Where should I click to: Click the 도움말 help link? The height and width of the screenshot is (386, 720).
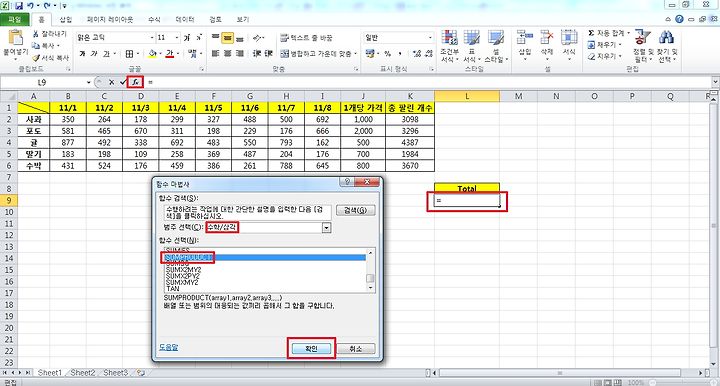pos(169,347)
